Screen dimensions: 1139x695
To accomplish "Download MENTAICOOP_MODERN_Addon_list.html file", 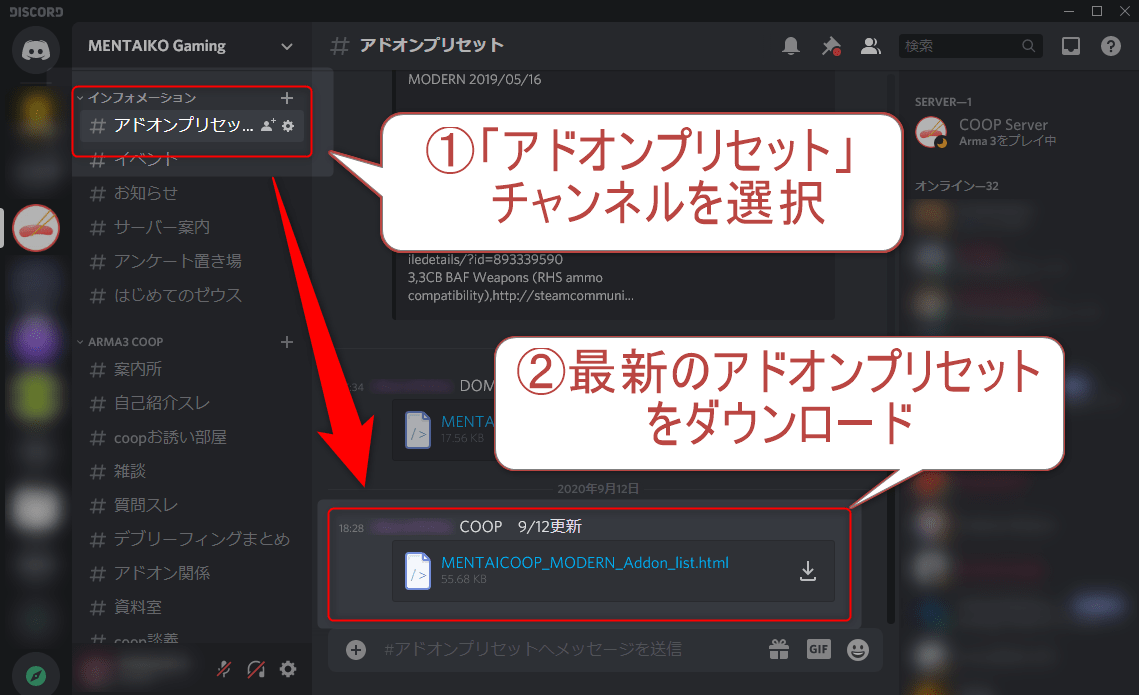I will point(808,571).
